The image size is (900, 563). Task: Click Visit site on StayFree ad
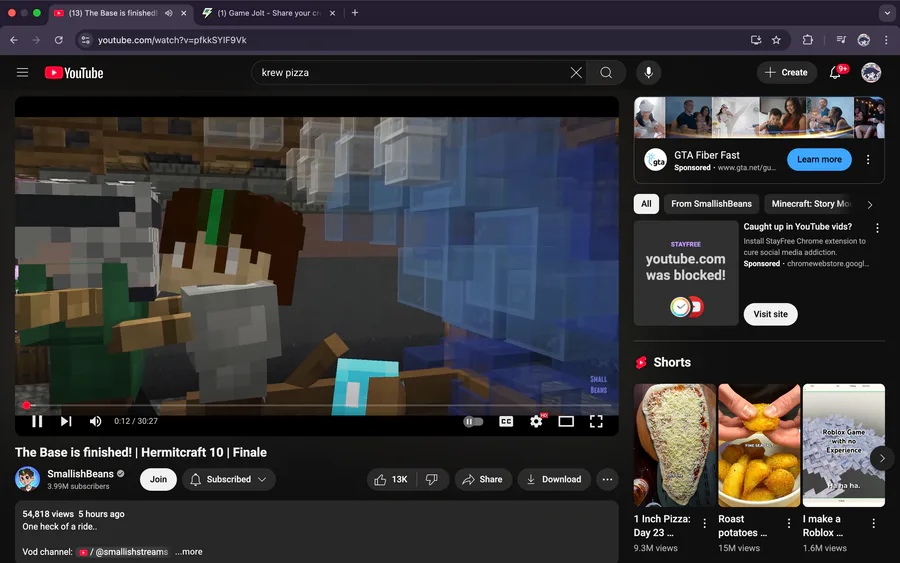pyautogui.click(x=770, y=314)
